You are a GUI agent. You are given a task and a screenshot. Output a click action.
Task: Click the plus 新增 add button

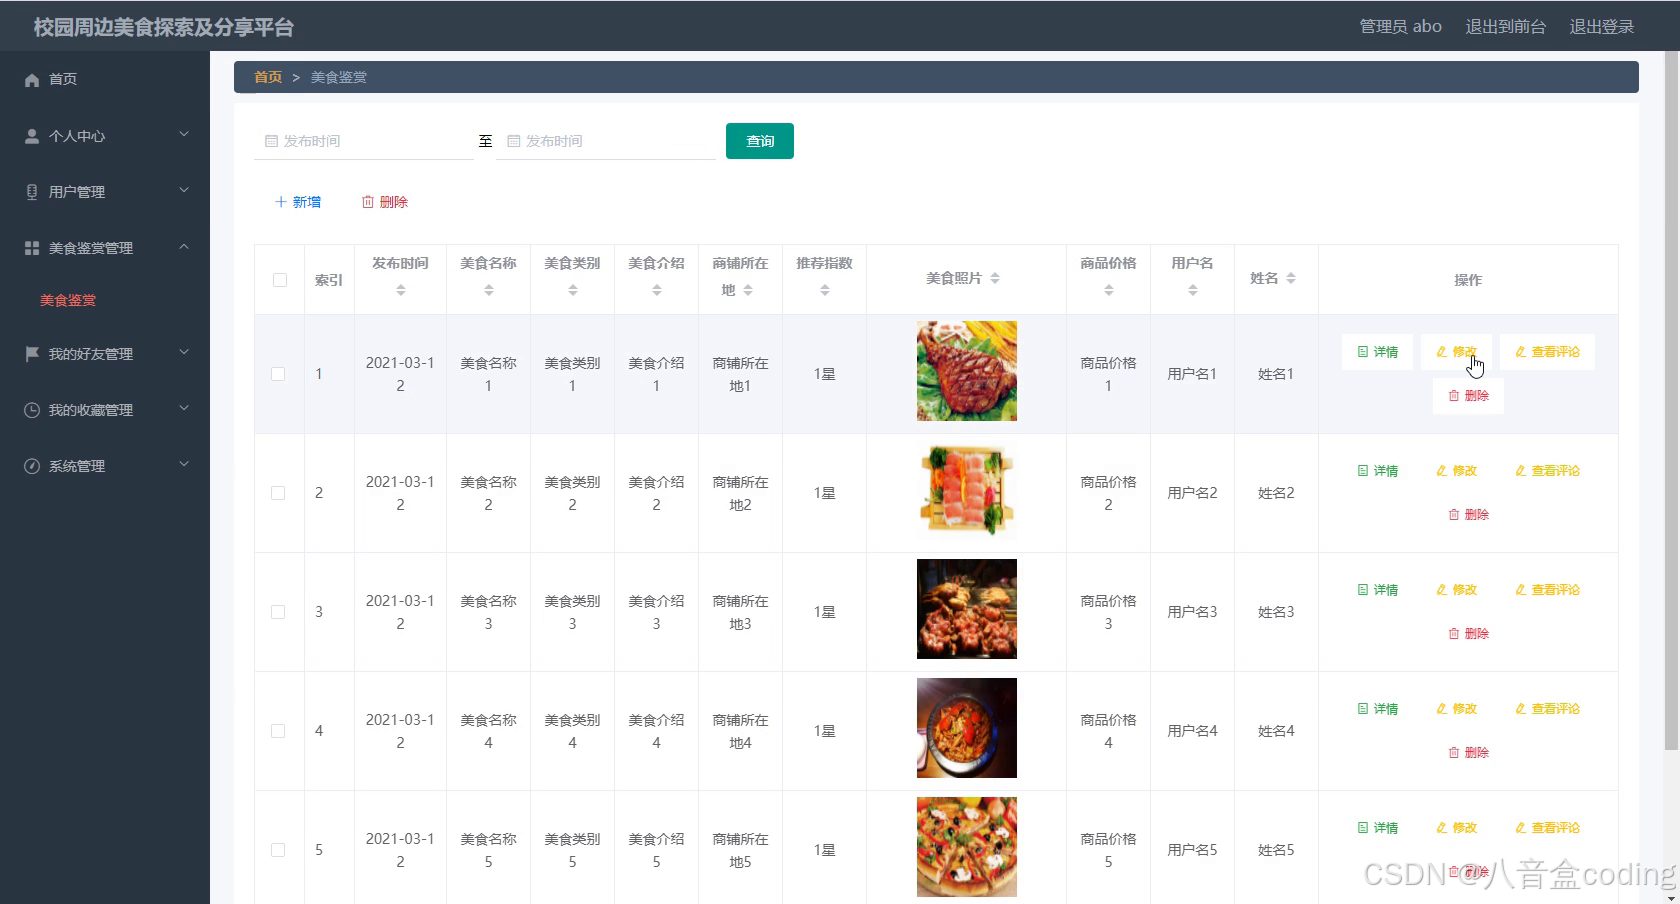298,202
